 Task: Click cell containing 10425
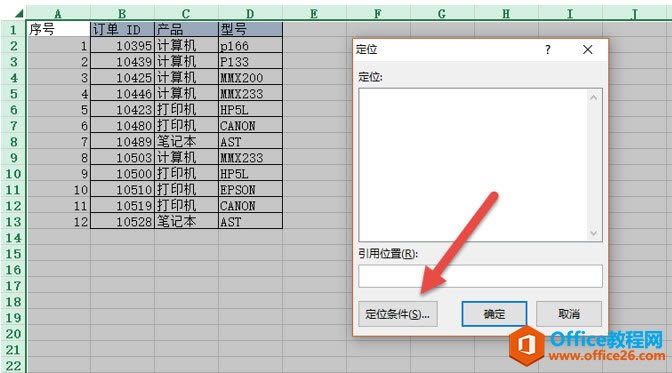[122, 77]
